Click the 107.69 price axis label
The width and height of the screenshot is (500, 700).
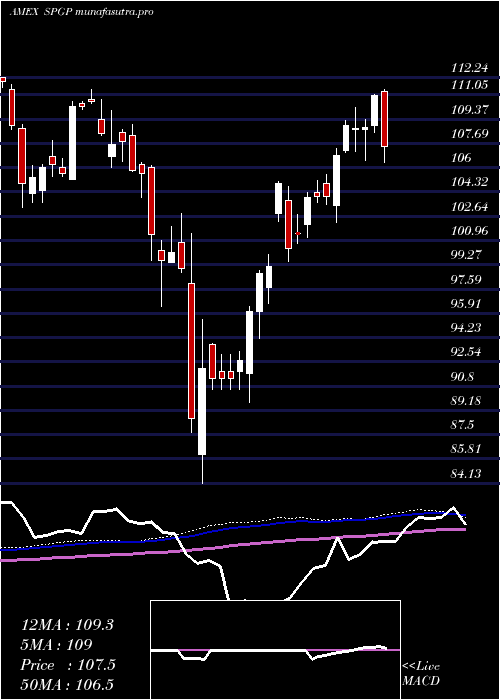(x=469, y=134)
